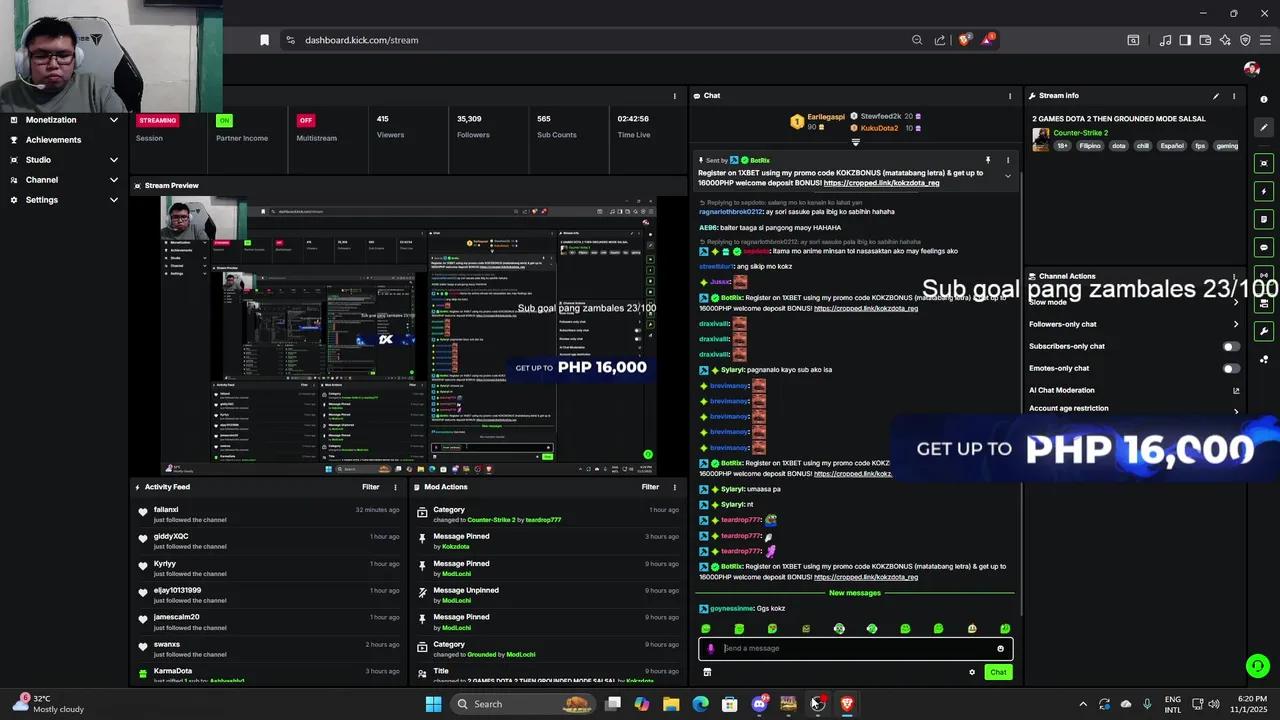Open the Chat panel three-dot menu
The width and height of the screenshot is (1280, 720).
1009,96
